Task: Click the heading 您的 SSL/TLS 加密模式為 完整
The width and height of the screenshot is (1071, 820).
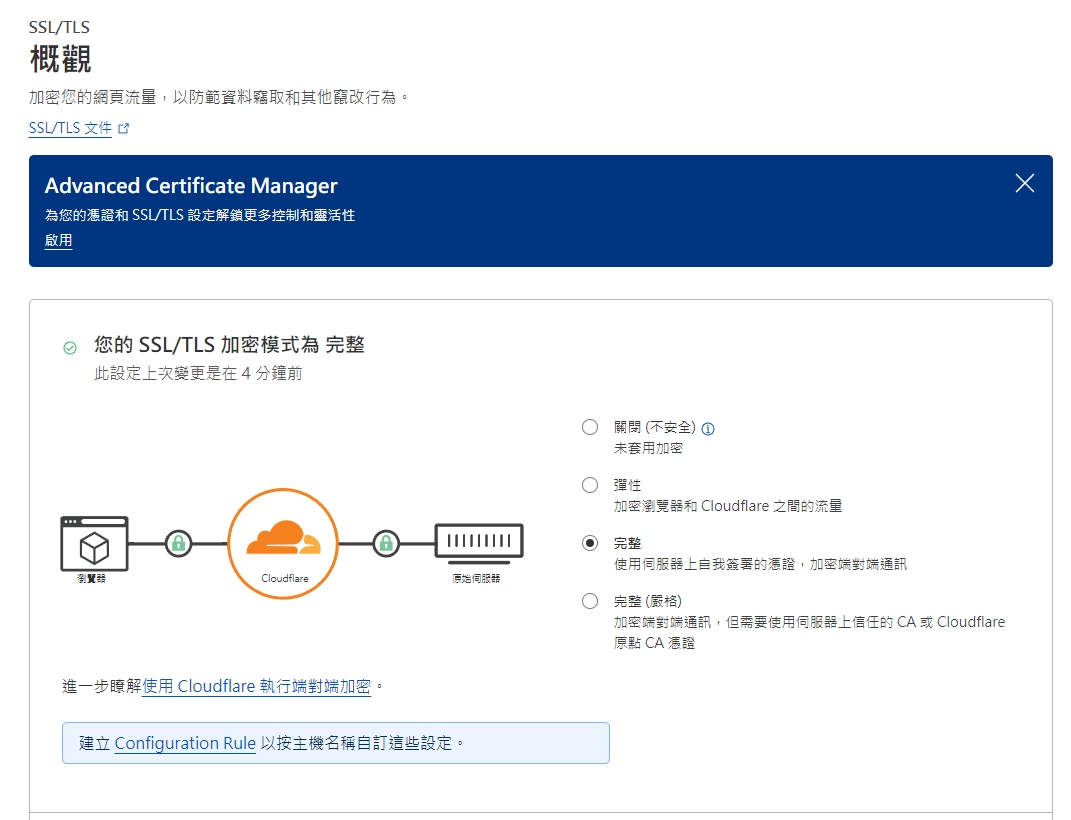Action: click(x=230, y=345)
